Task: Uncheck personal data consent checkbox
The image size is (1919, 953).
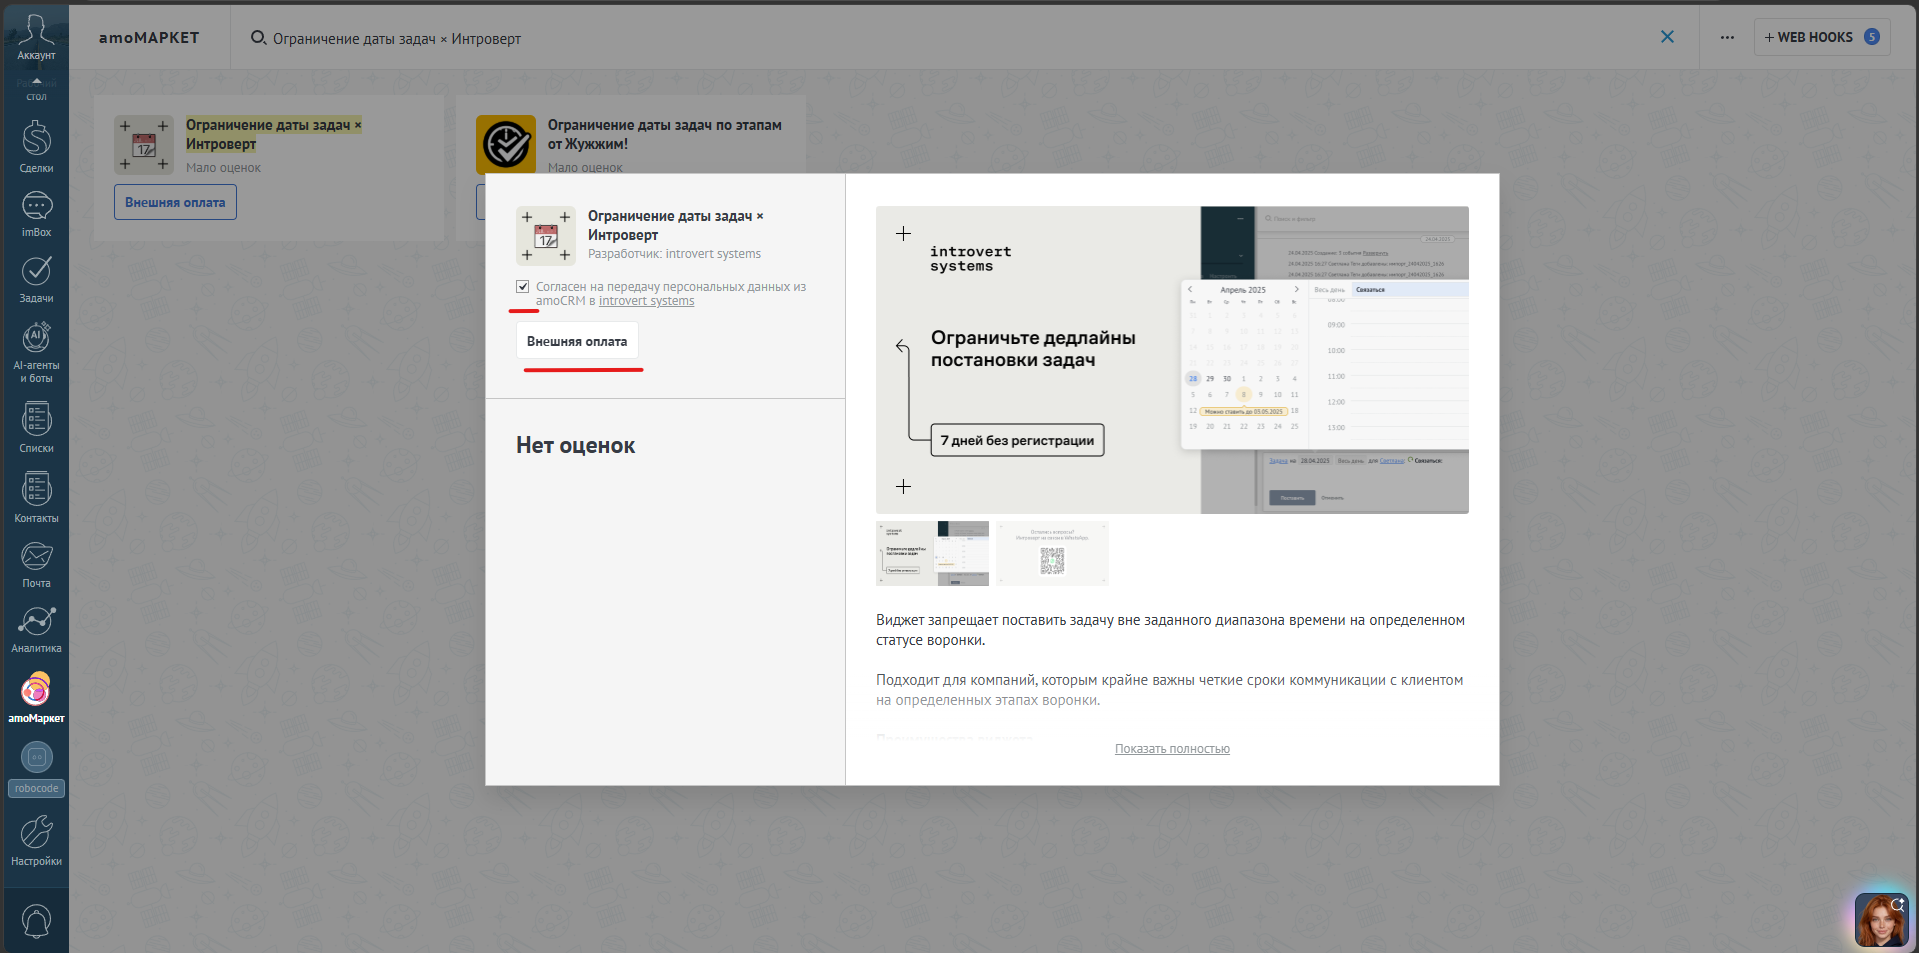Action: click(x=522, y=286)
